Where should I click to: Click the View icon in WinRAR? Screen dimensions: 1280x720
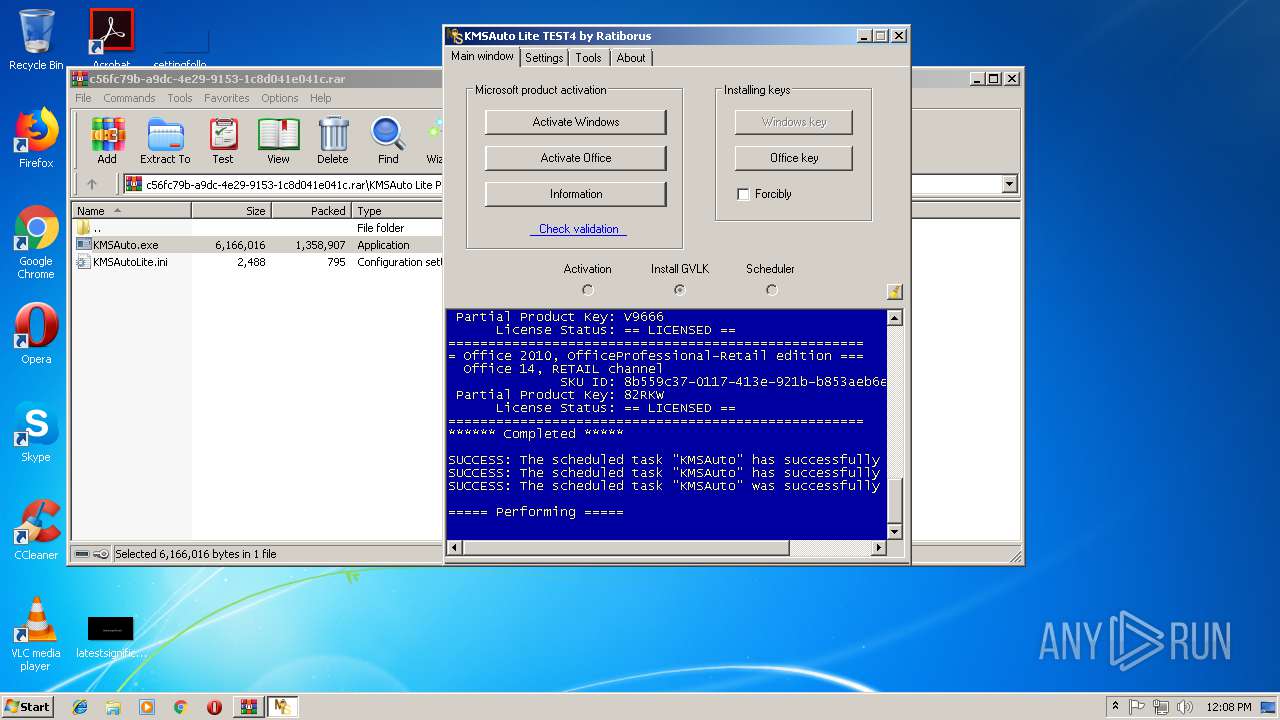(x=278, y=140)
